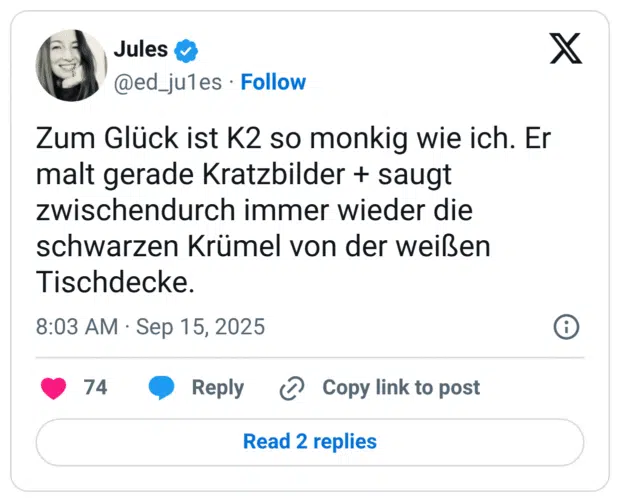The height and width of the screenshot is (502, 620).
Task: Click the Sep 15, 2025 date
Action: pyautogui.click(x=200, y=328)
